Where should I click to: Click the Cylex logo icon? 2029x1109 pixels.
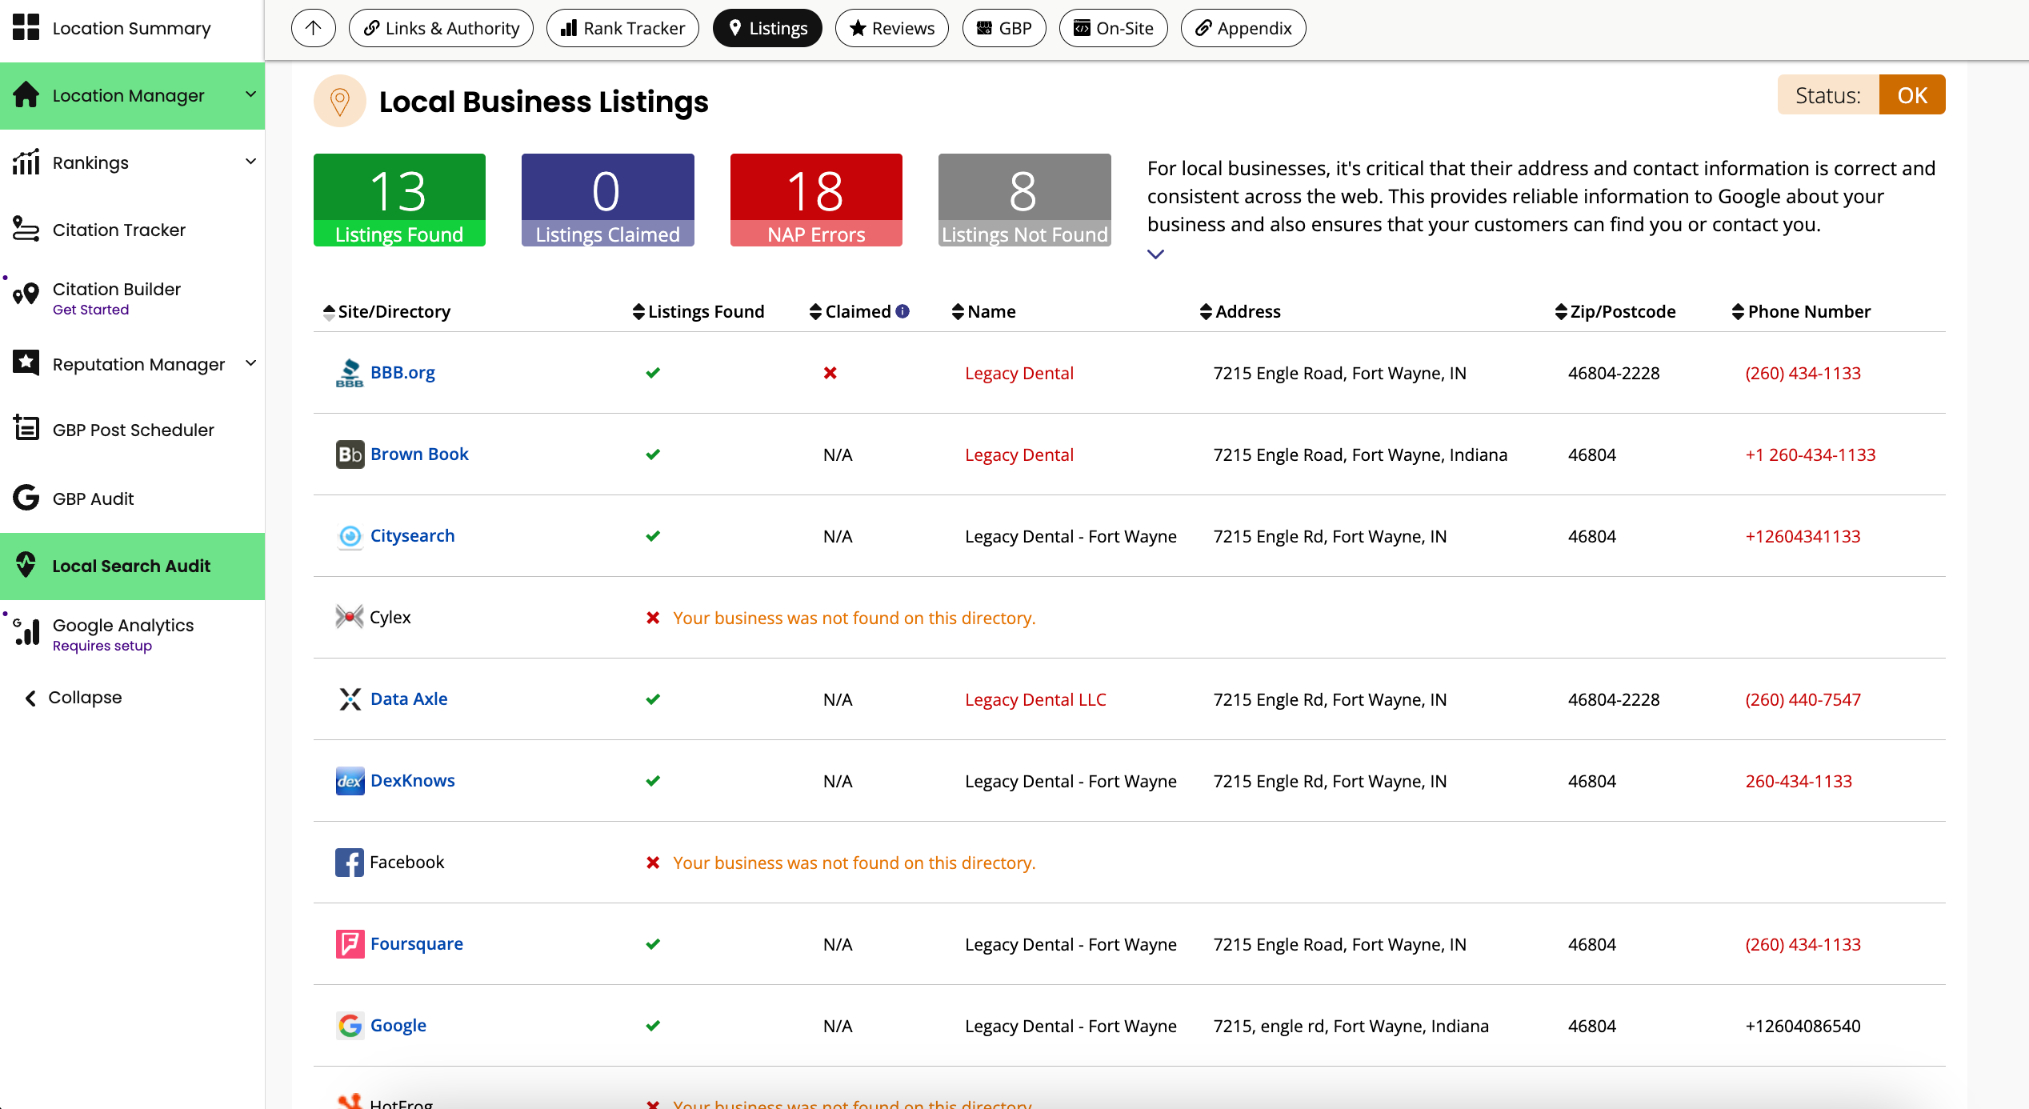[x=349, y=617]
